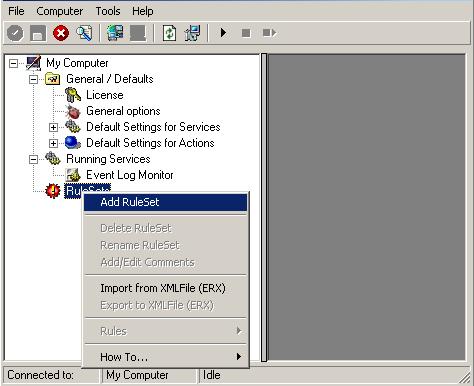Select the License tree item
The image size is (474, 386).
coord(105,95)
